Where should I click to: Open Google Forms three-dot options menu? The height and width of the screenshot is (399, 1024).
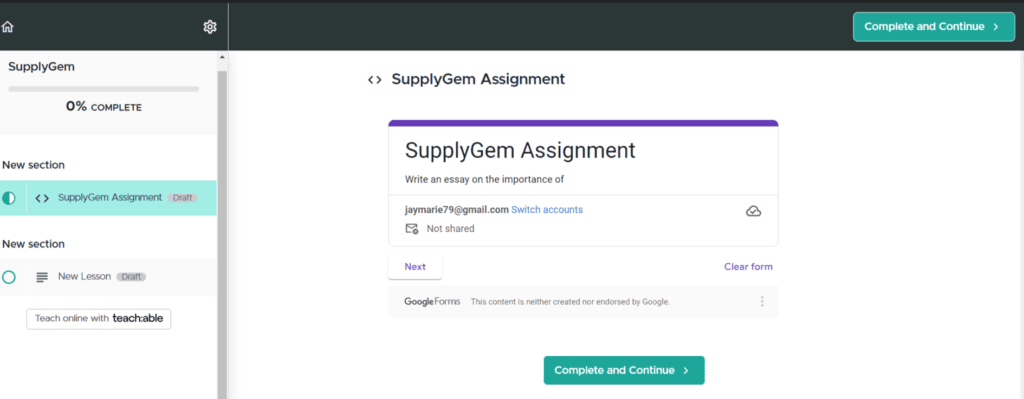pos(761,302)
